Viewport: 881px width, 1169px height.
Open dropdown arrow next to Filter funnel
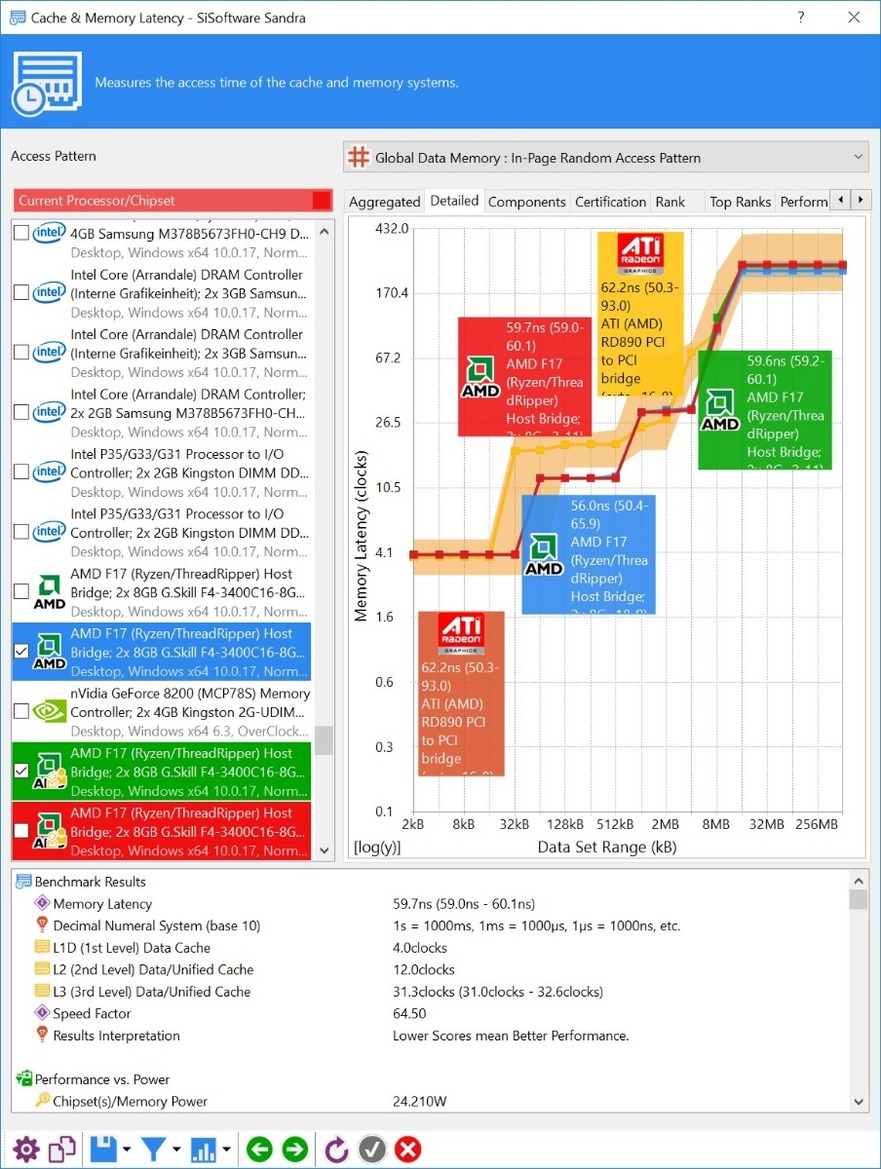(176, 1150)
